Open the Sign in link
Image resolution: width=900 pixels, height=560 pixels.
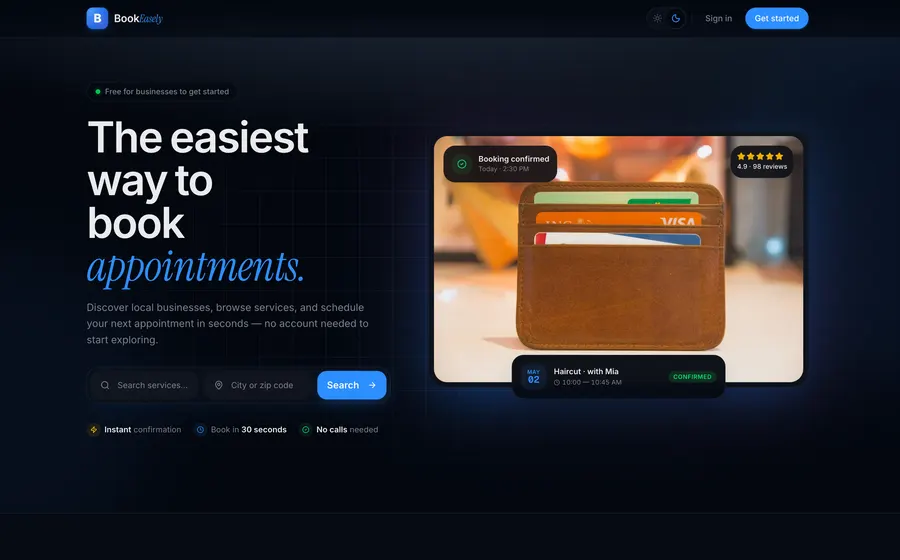tap(719, 18)
